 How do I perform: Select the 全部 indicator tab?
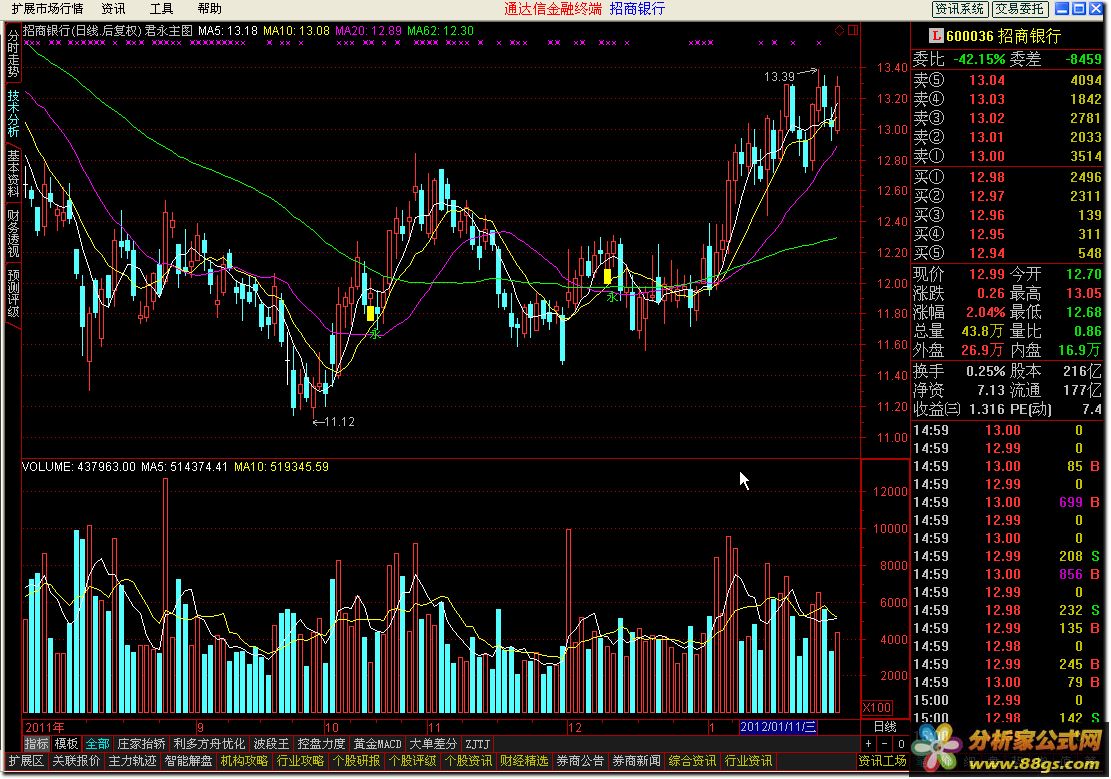pos(97,744)
